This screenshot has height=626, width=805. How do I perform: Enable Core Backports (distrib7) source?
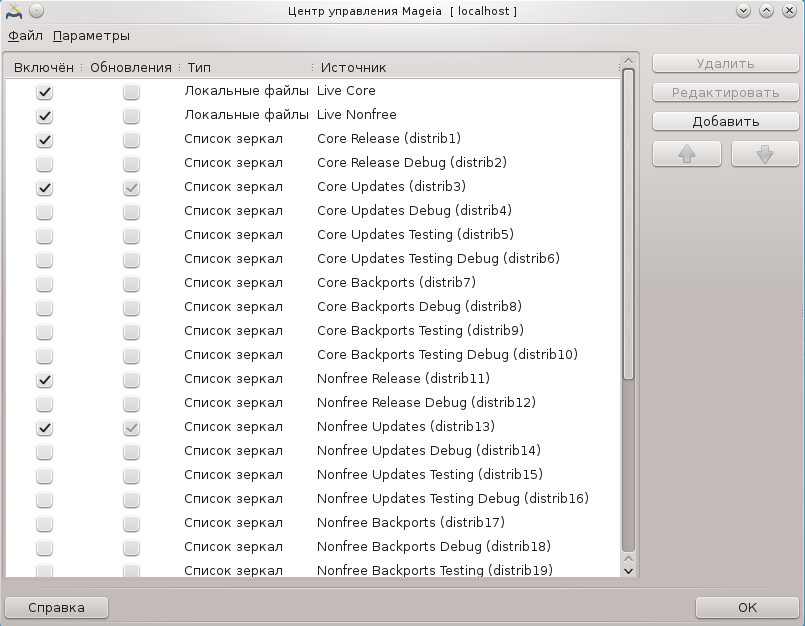(45, 284)
